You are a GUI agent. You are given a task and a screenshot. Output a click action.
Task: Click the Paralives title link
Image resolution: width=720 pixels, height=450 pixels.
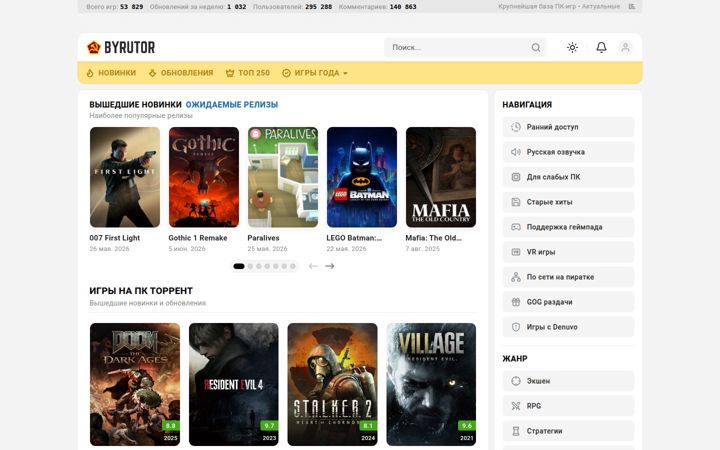click(264, 238)
